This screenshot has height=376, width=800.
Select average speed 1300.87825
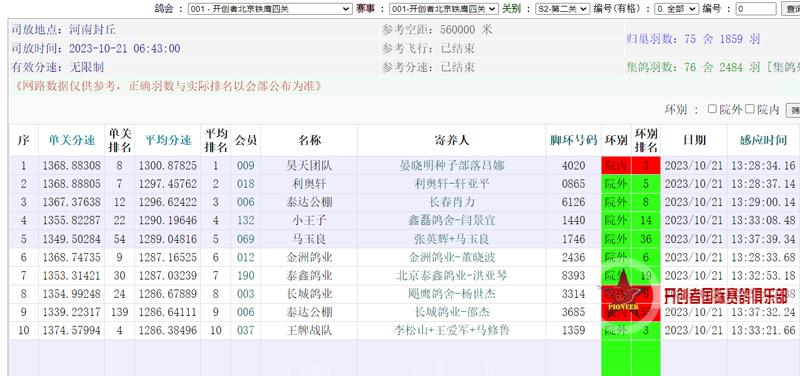click(168, 166)
